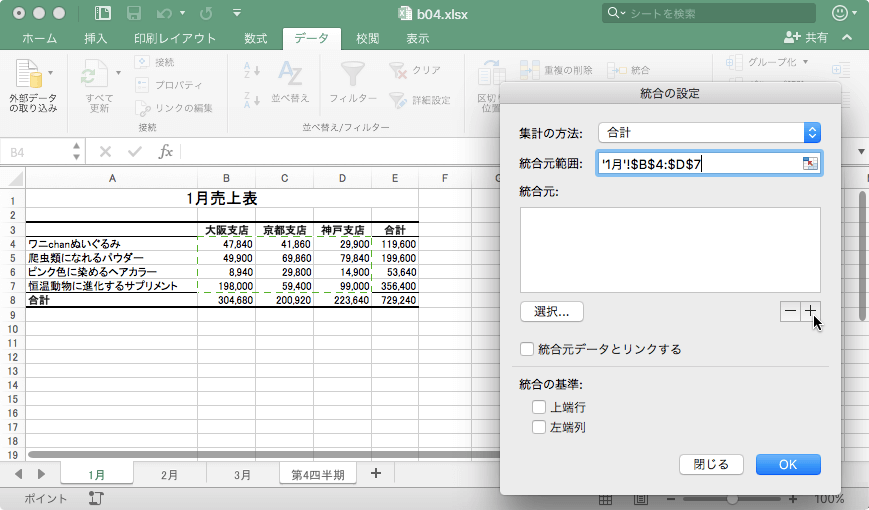Sort descending with the Z-A icon

[x=252, y=100]
